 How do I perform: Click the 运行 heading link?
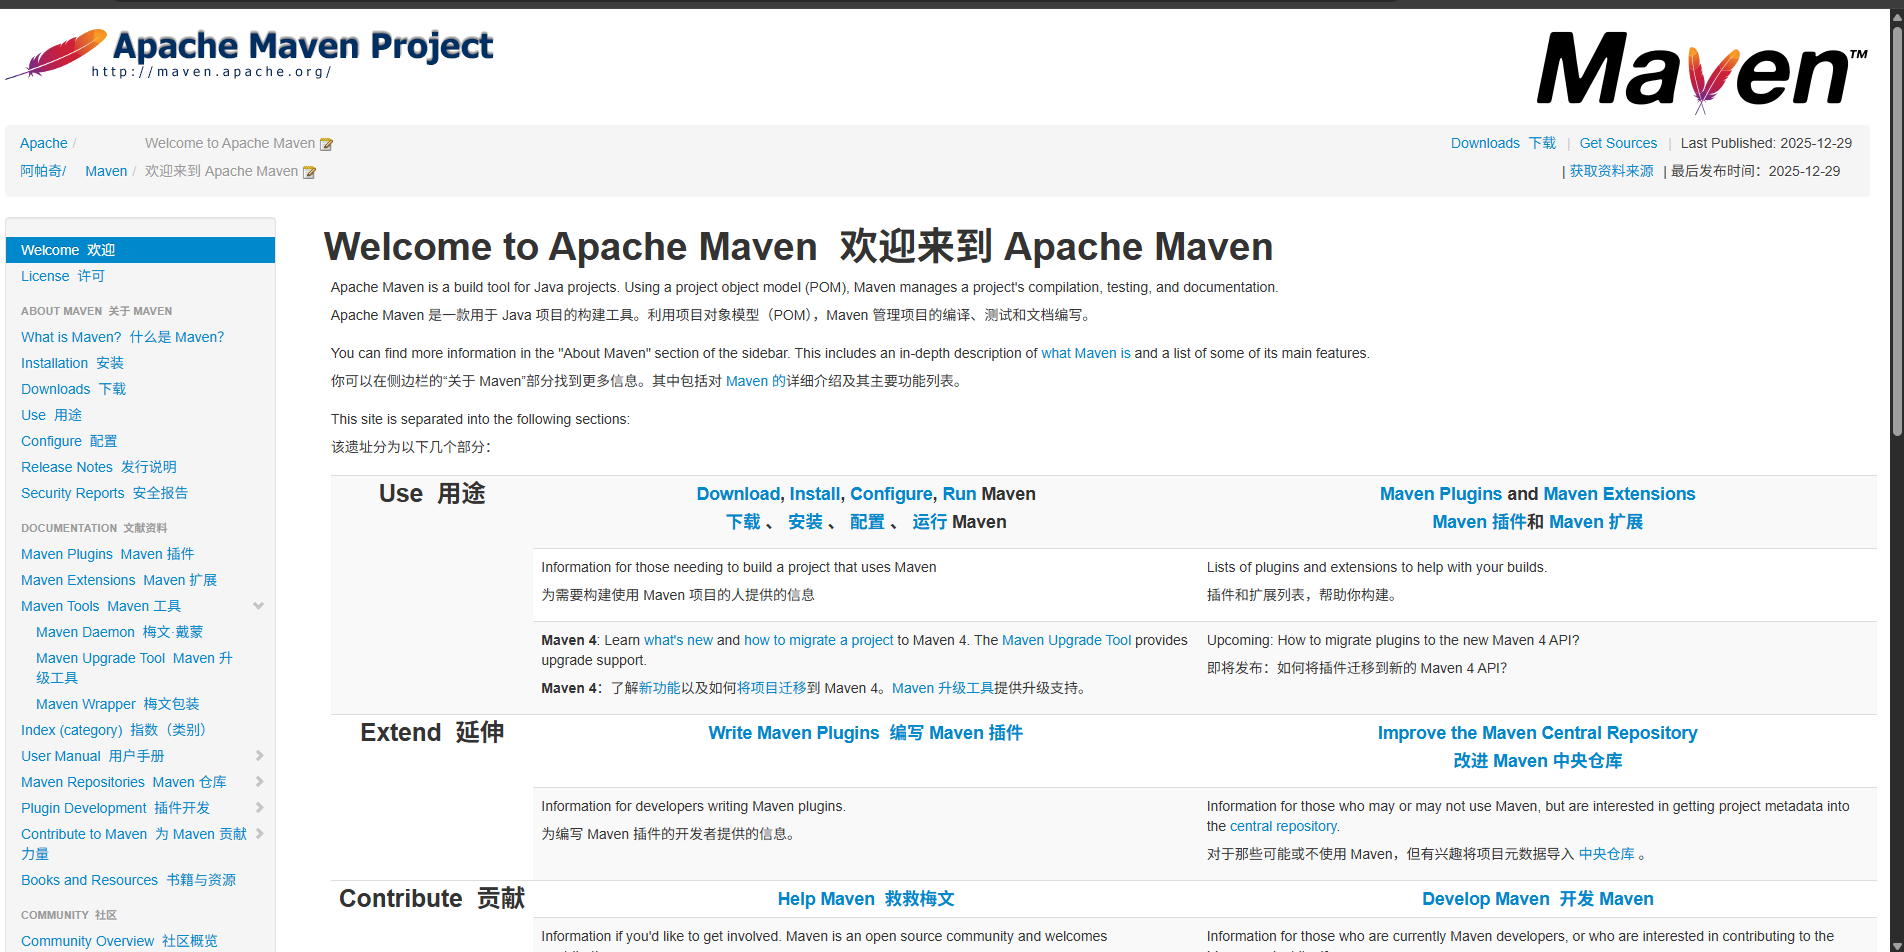click(x=929, y=522)
